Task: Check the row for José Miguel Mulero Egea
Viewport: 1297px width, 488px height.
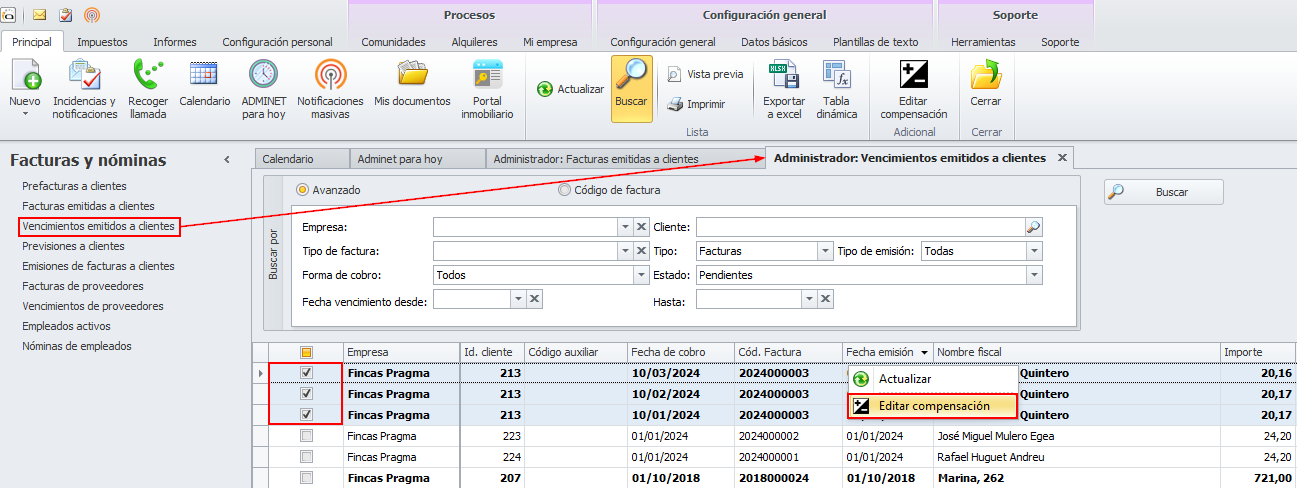Action: coord(307,436)
